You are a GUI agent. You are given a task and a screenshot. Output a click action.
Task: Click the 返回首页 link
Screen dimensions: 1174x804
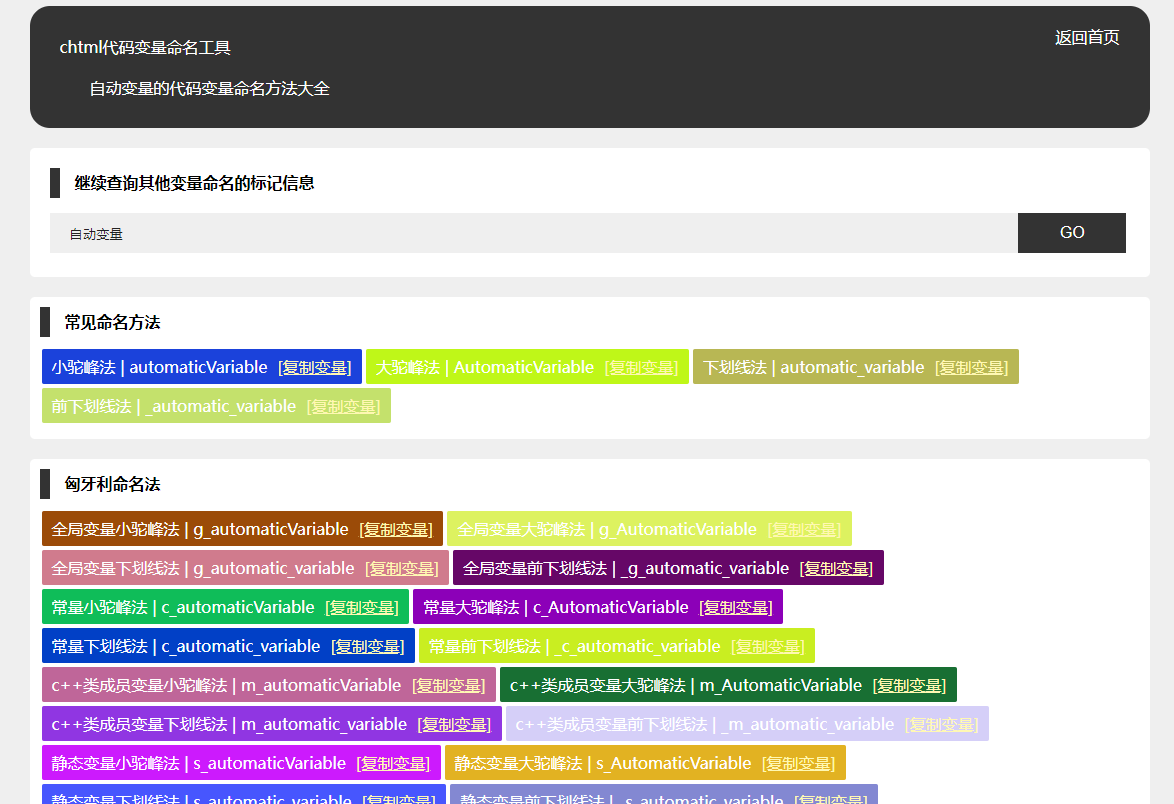coord(1086,38)
